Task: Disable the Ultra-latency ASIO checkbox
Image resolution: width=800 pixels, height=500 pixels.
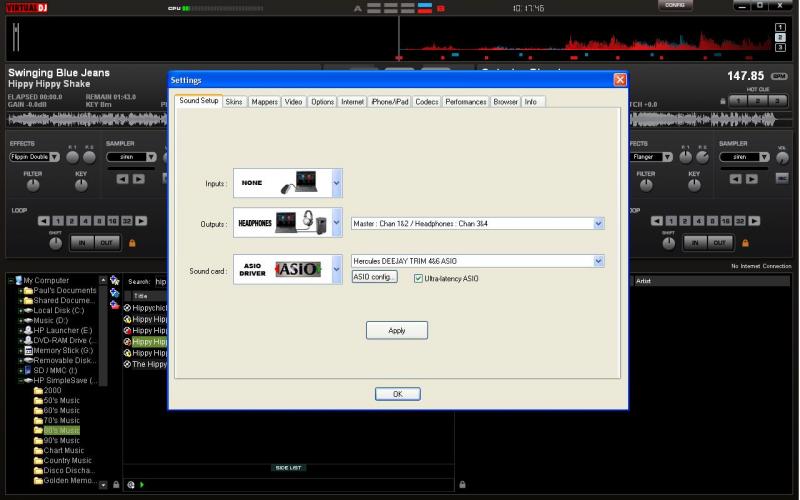Action: [x=419, y=278]
